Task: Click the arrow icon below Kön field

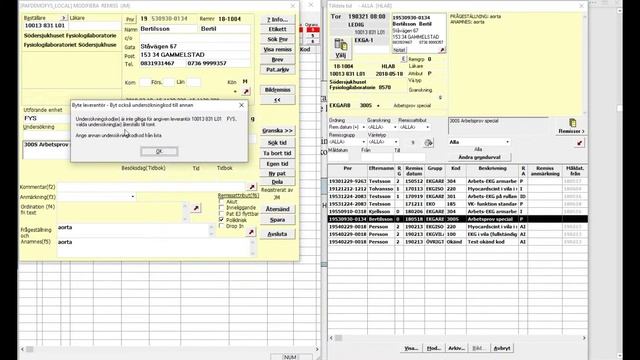Action: tap(246, 92)
